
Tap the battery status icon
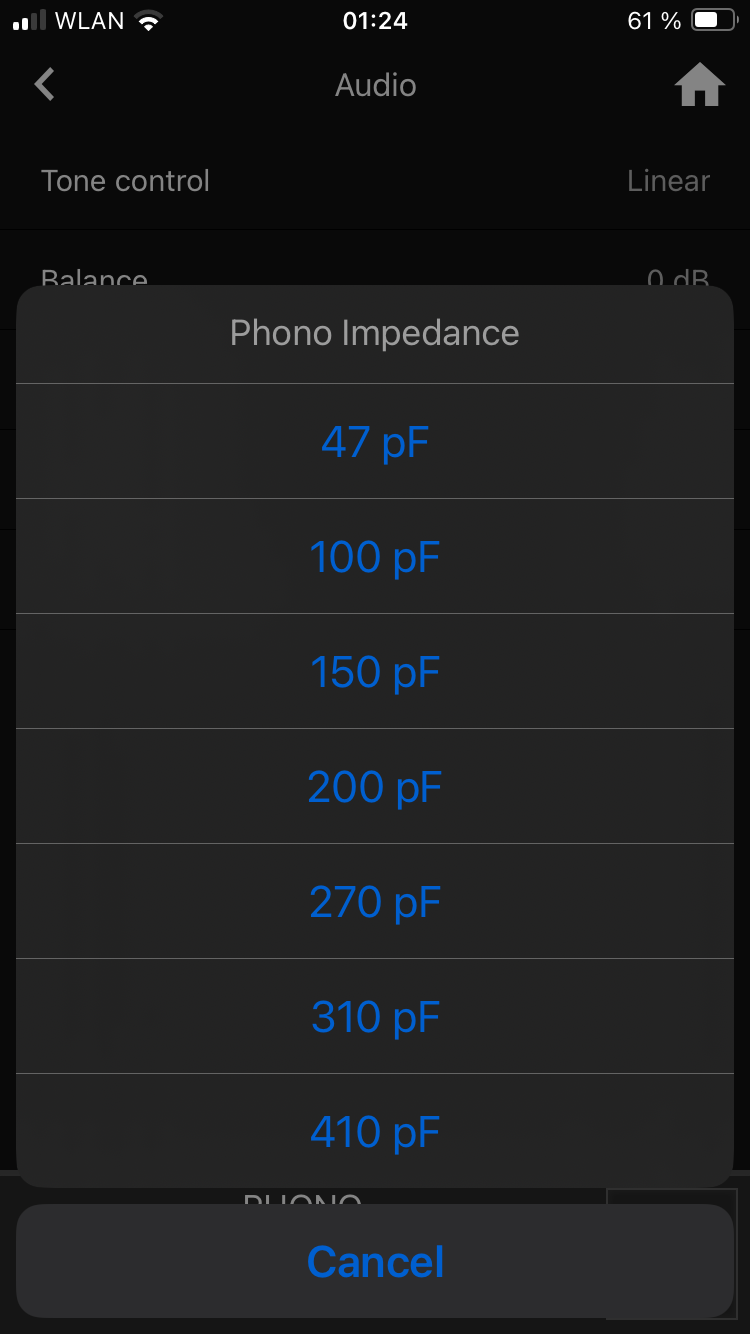coord(715,21)
